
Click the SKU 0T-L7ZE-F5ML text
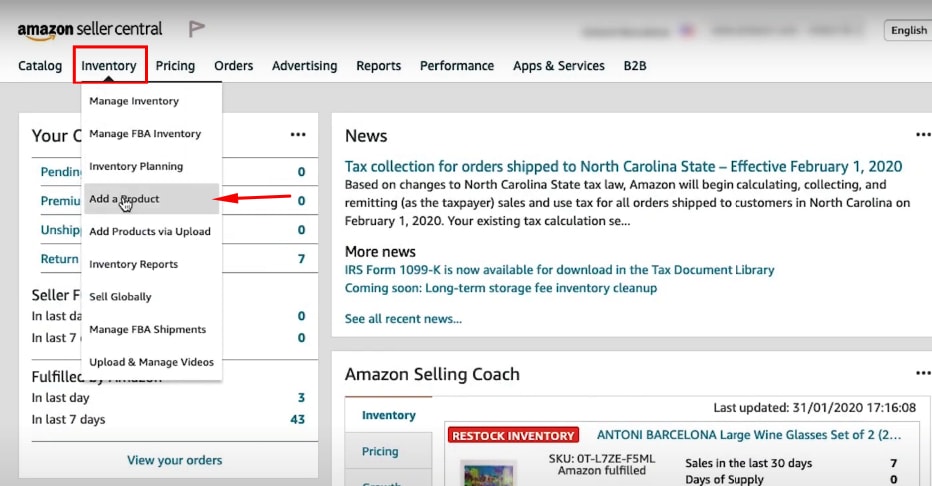[x=602, y=459]
